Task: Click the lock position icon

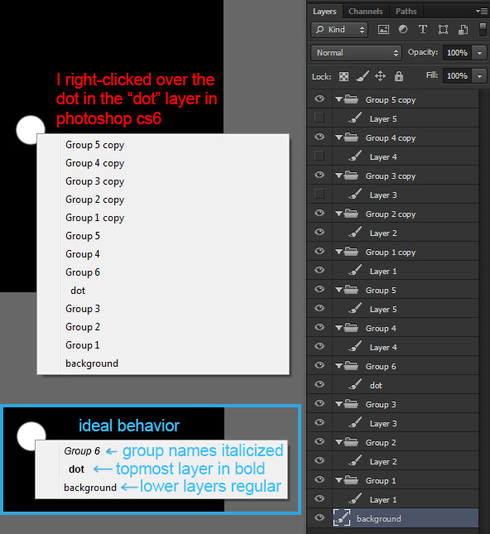Action: pyautogui.click(x=380, y=76)
